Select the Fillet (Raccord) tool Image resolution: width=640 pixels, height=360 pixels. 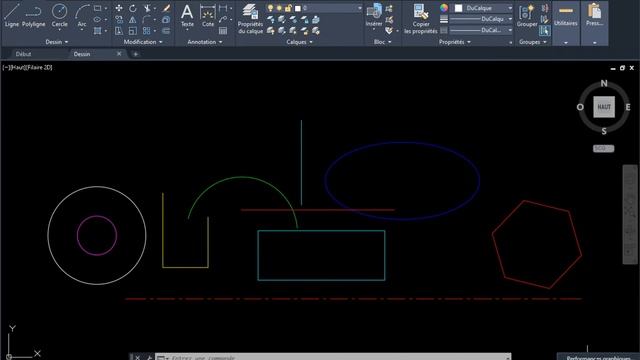147,19
